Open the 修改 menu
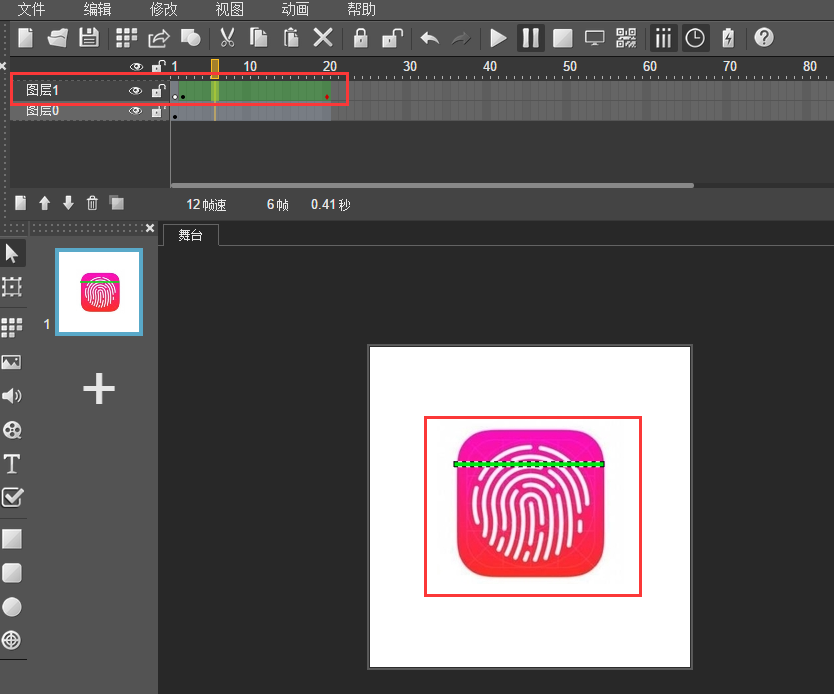Screen dimensions: 834x694 [x=164, y=10]
